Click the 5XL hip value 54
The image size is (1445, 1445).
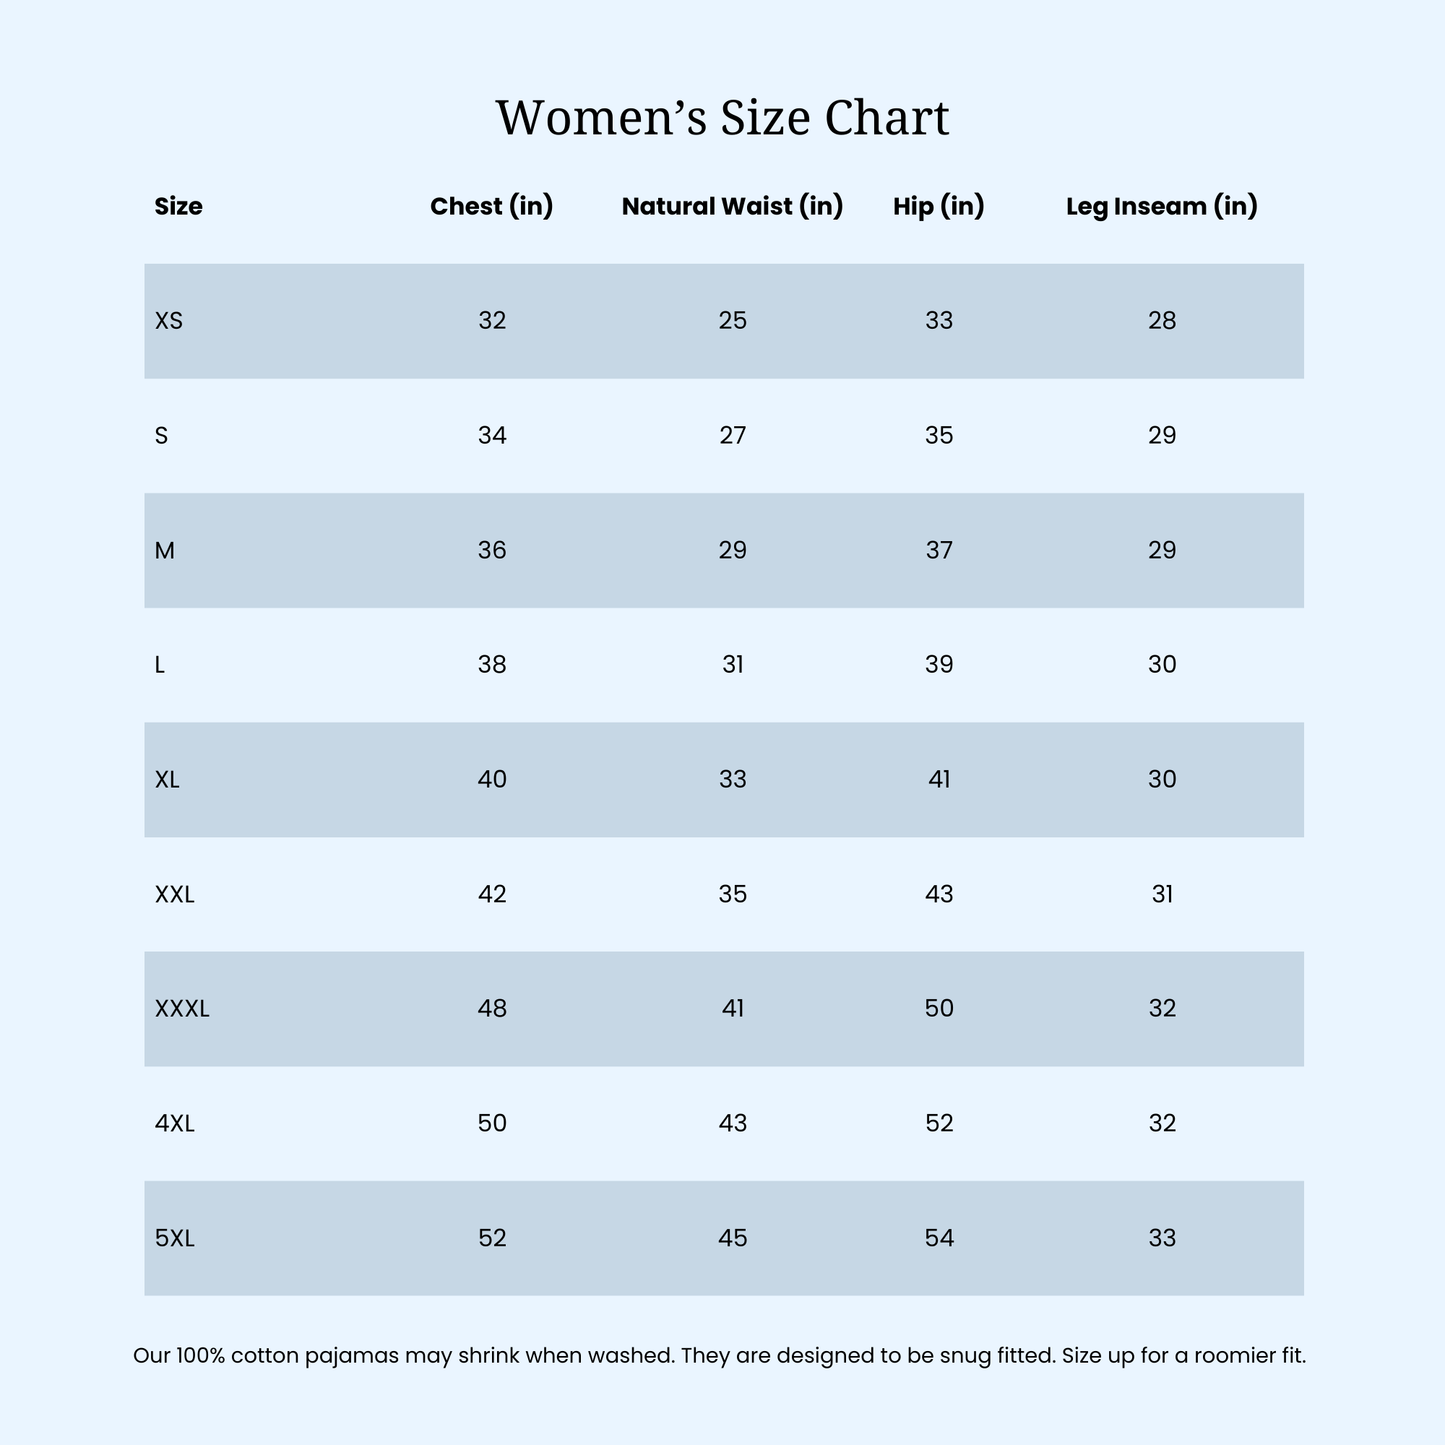tap(939, 1239)
